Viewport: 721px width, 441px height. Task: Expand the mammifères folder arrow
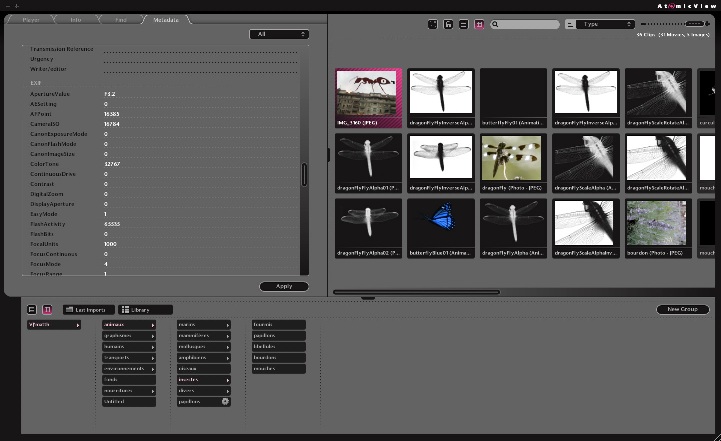[x=228, y=336]
